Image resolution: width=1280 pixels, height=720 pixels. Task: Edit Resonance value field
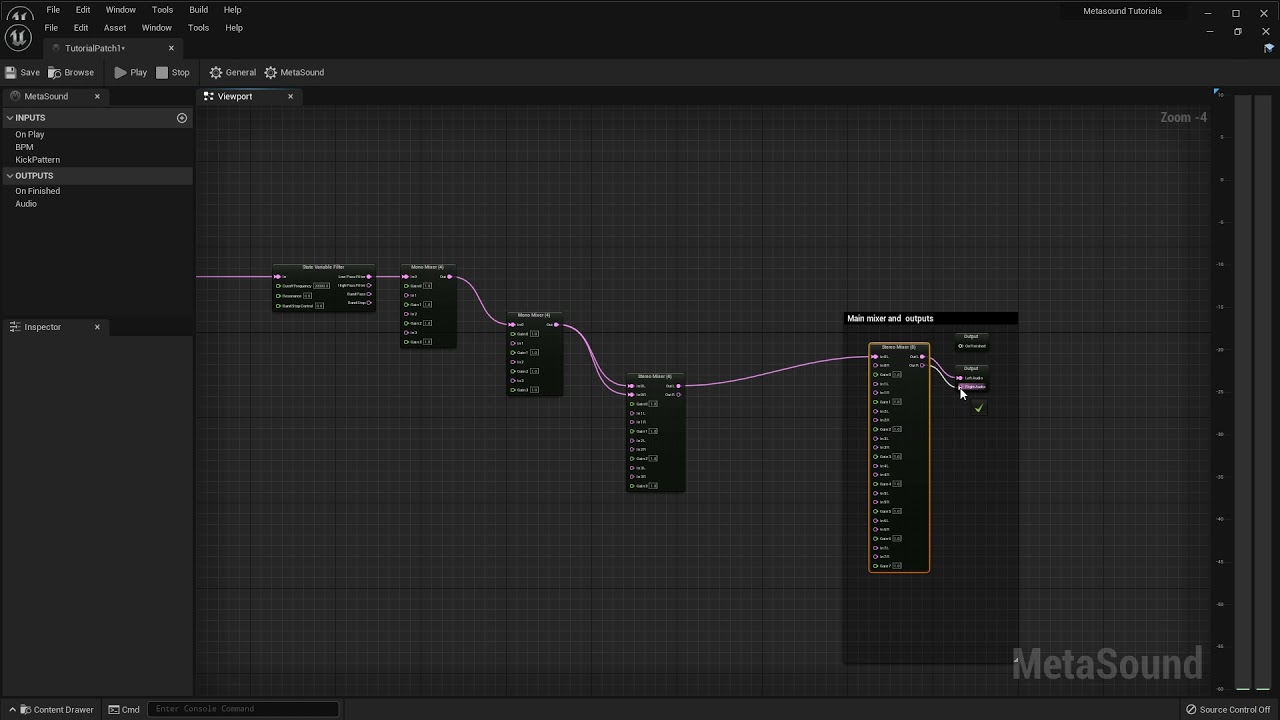click(x=308, y=296)
